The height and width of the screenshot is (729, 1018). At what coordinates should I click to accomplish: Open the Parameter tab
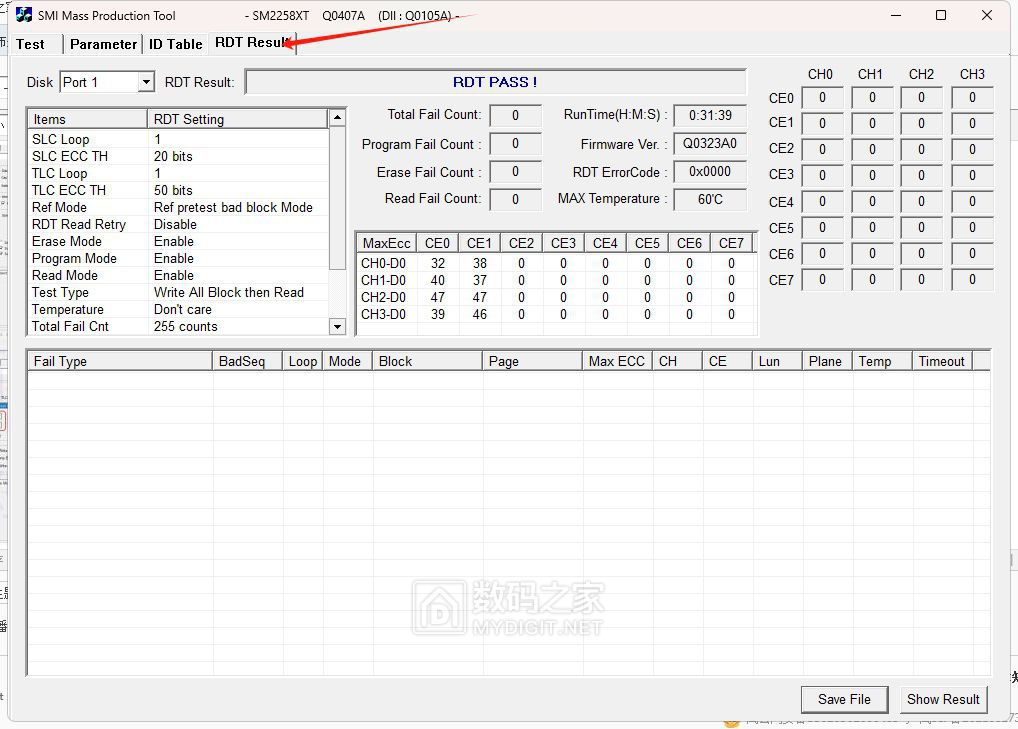[103, 44]
